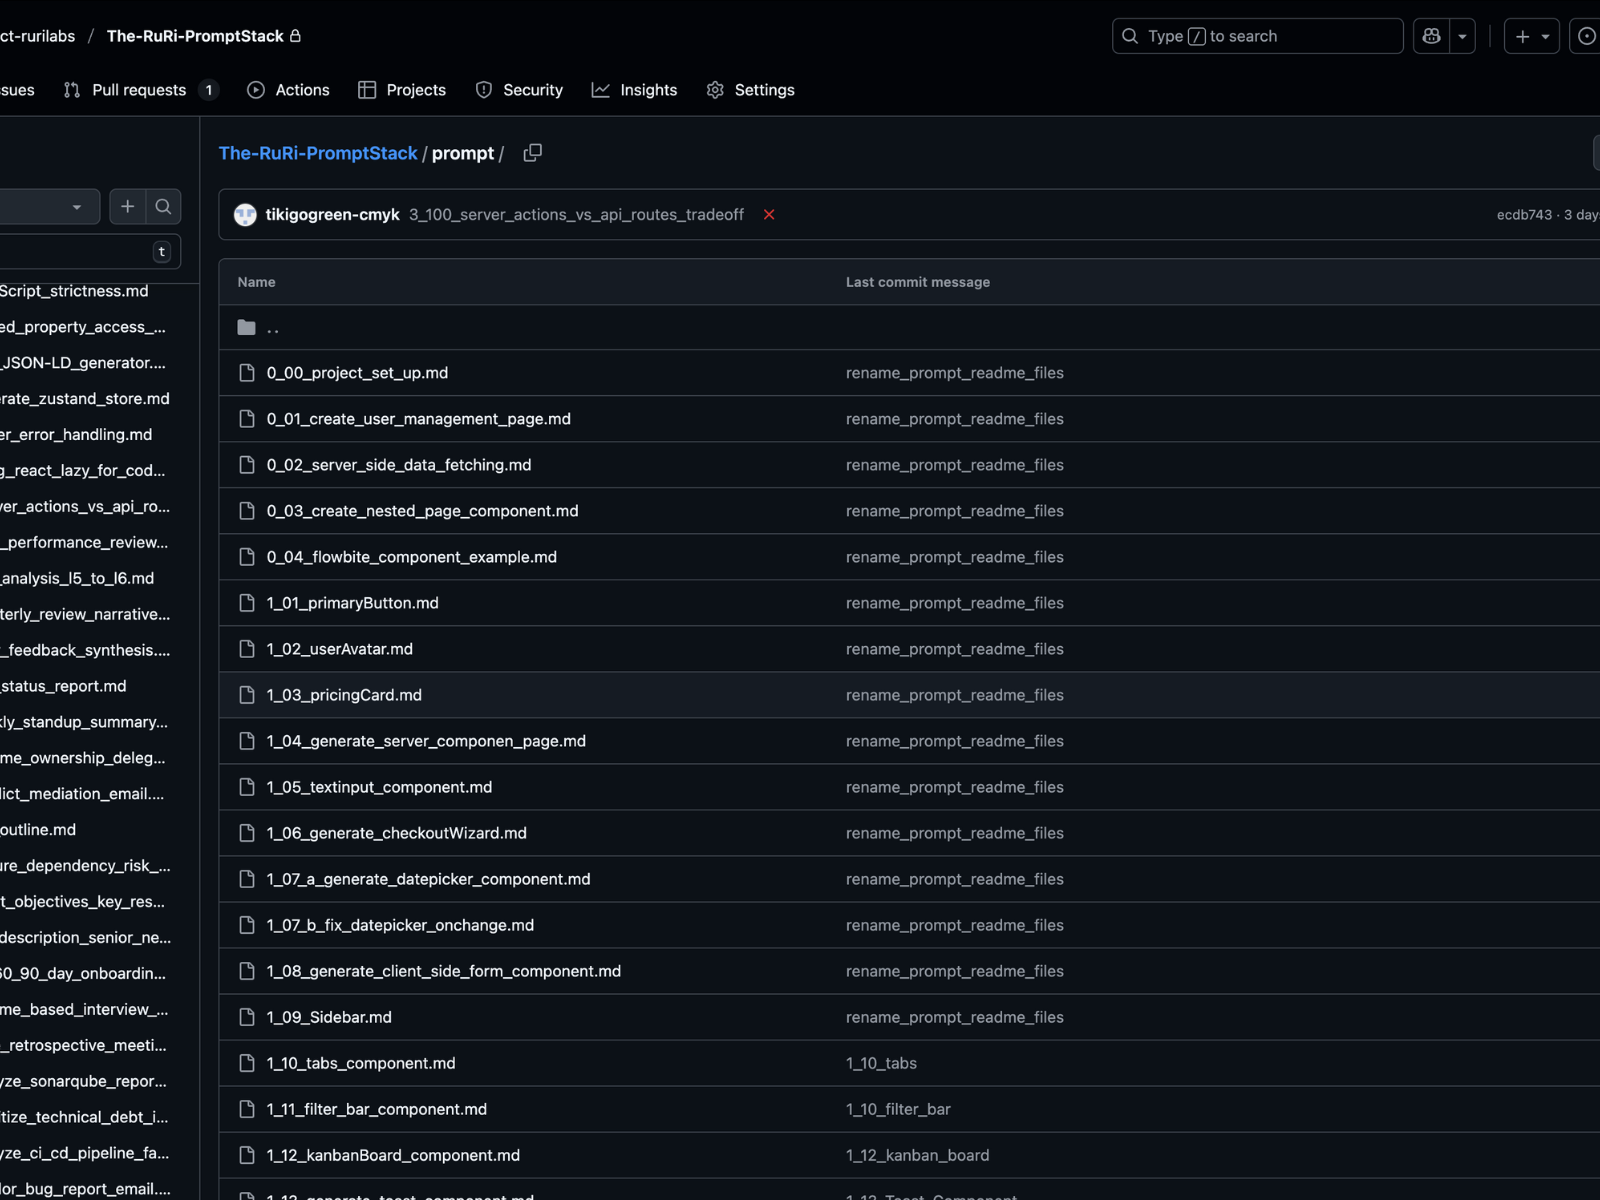Viewport: 1600px width, 1200px height.
Task: Open file 1_02_userAvatar.md
Action: [340, 649]
